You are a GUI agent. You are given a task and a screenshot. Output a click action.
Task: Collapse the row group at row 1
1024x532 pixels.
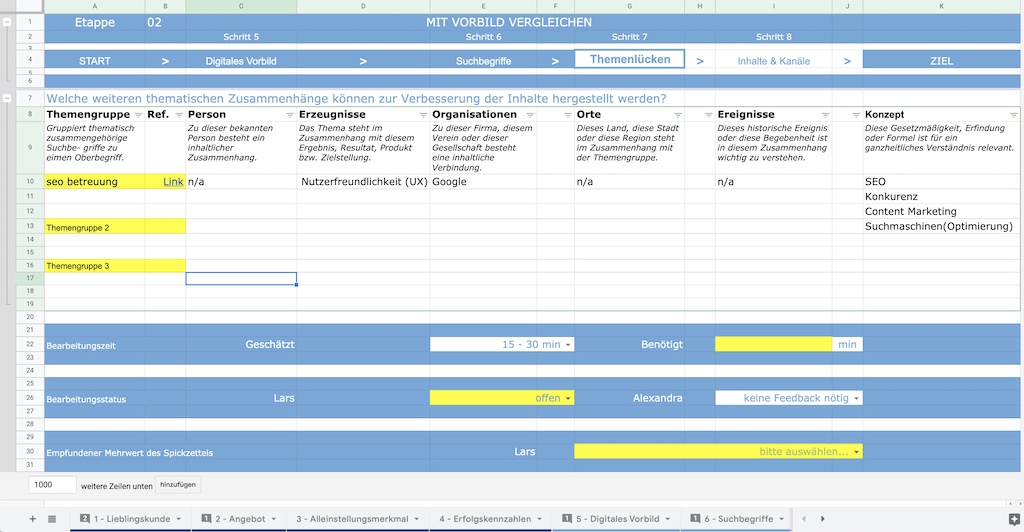pyautogui.click(x=7, y=22)
